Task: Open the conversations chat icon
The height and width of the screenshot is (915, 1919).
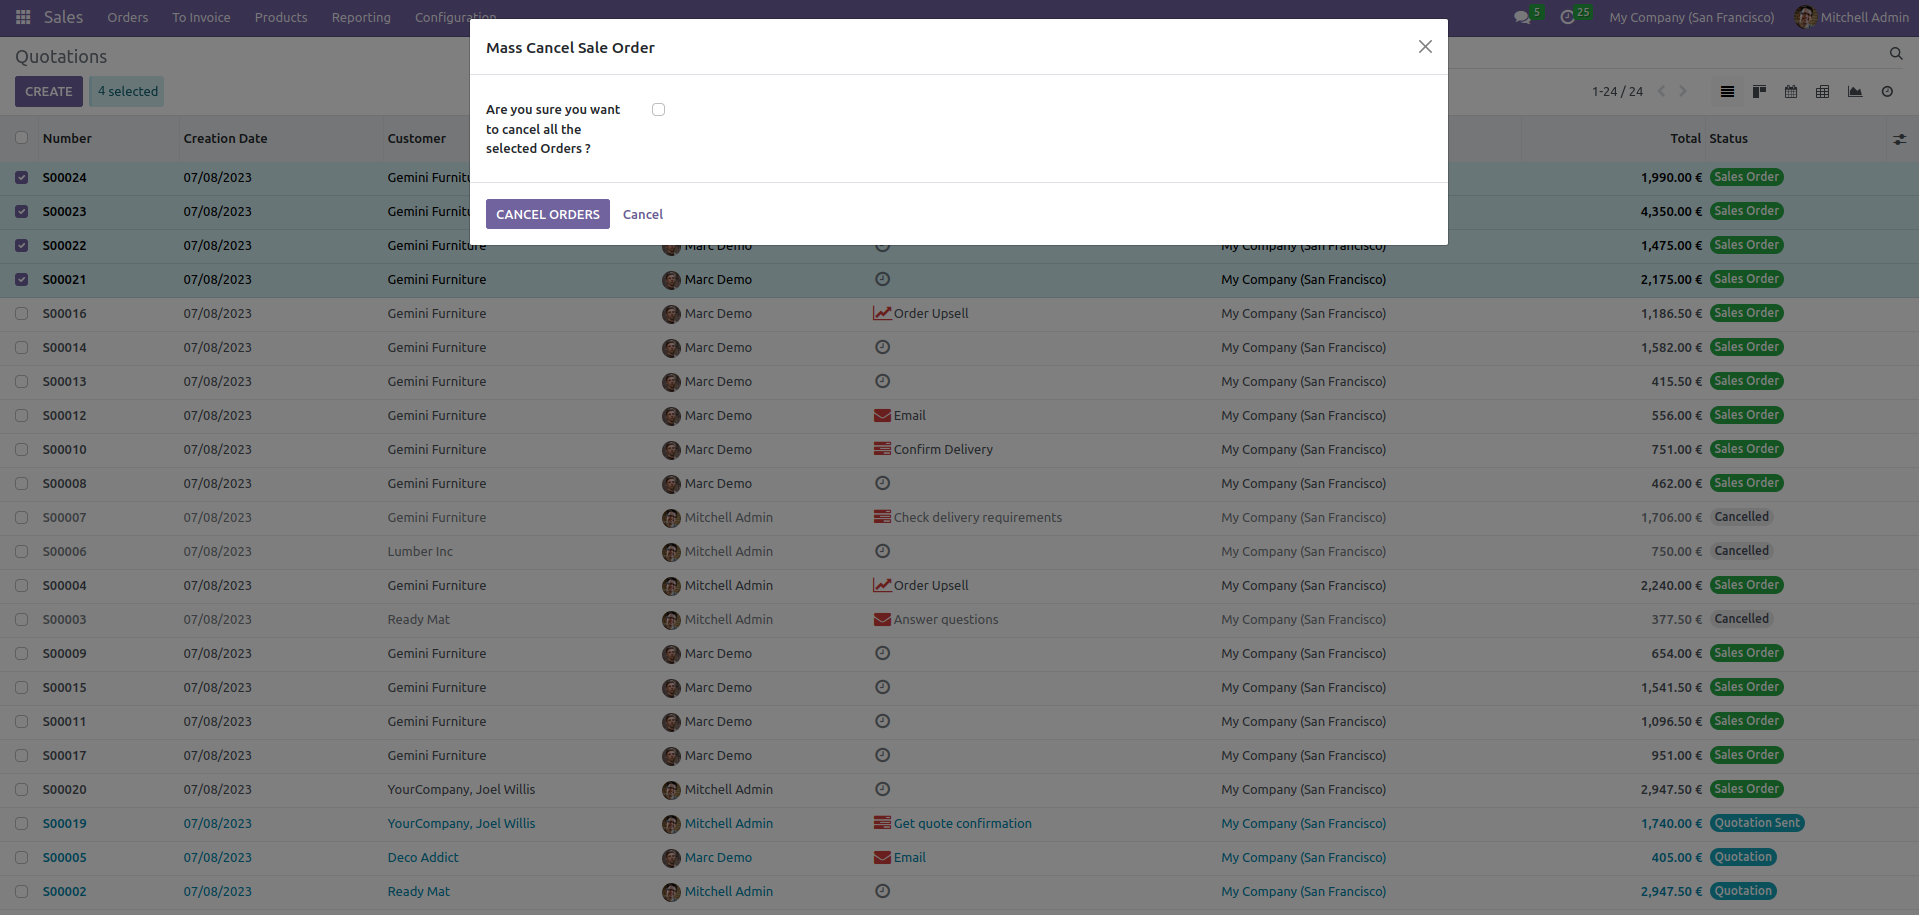Action: (1522, 17)
